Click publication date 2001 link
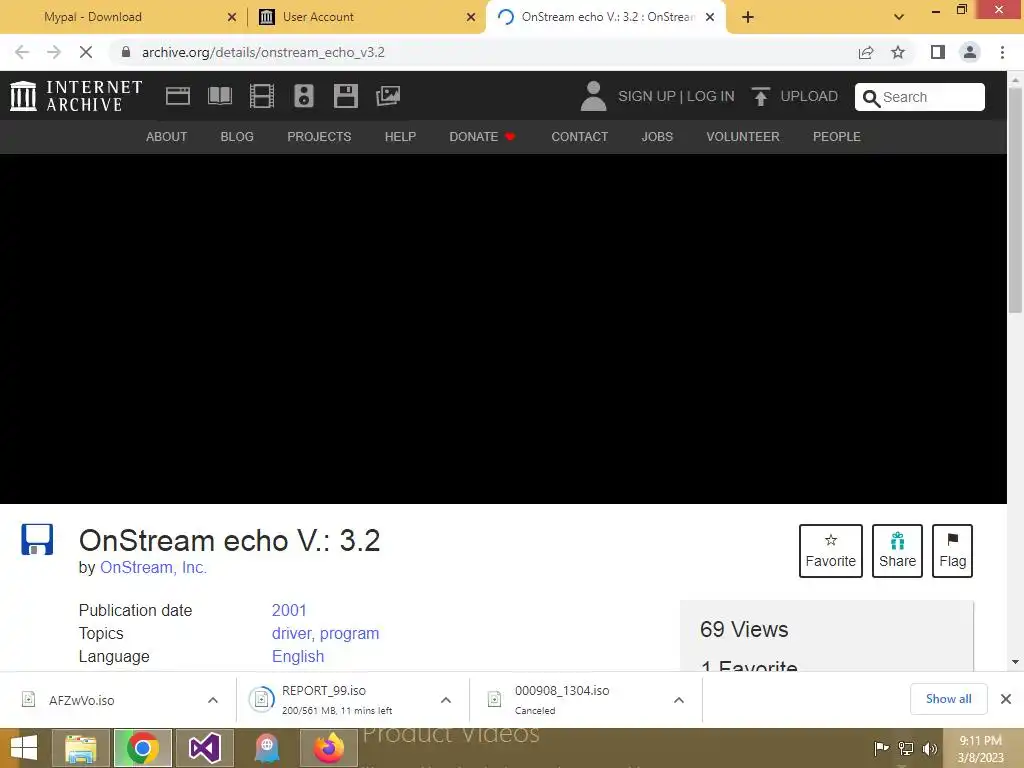 (289, 610)
